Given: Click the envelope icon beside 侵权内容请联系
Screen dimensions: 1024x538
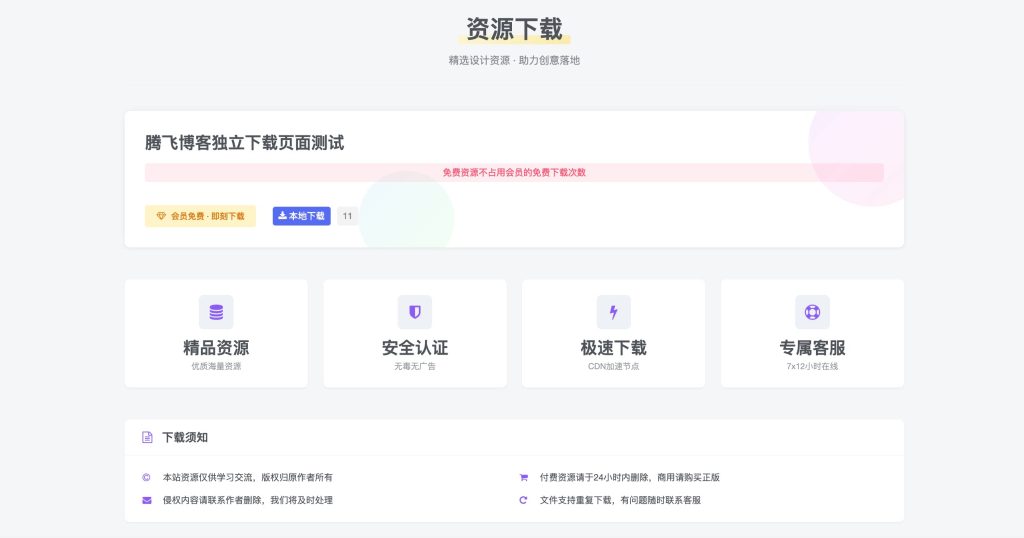Looking at the screenshot, I should pos(146,501).
